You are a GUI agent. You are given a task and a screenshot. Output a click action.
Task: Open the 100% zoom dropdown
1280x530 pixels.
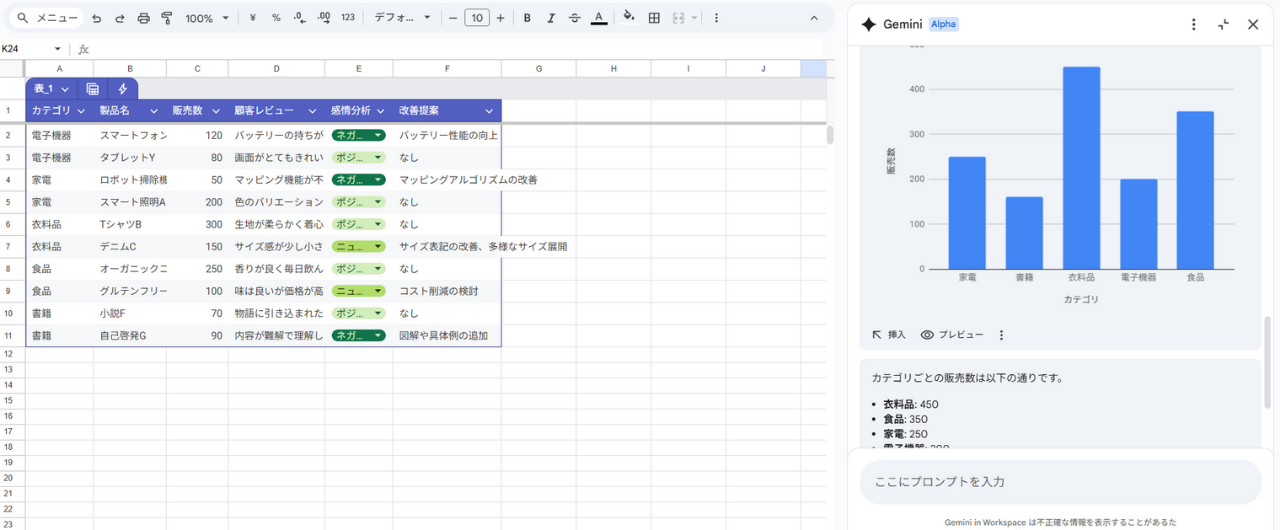[x=207, y=18]
